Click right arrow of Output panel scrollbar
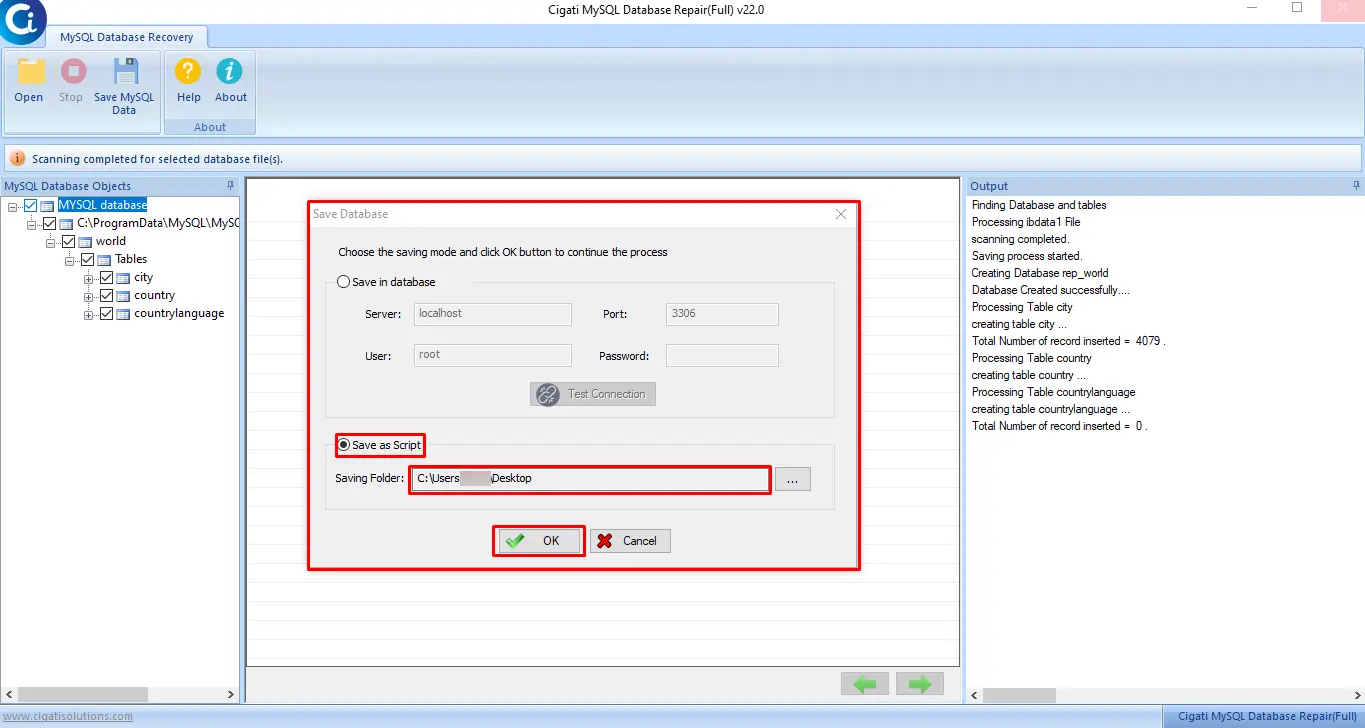 (1357, 694)
